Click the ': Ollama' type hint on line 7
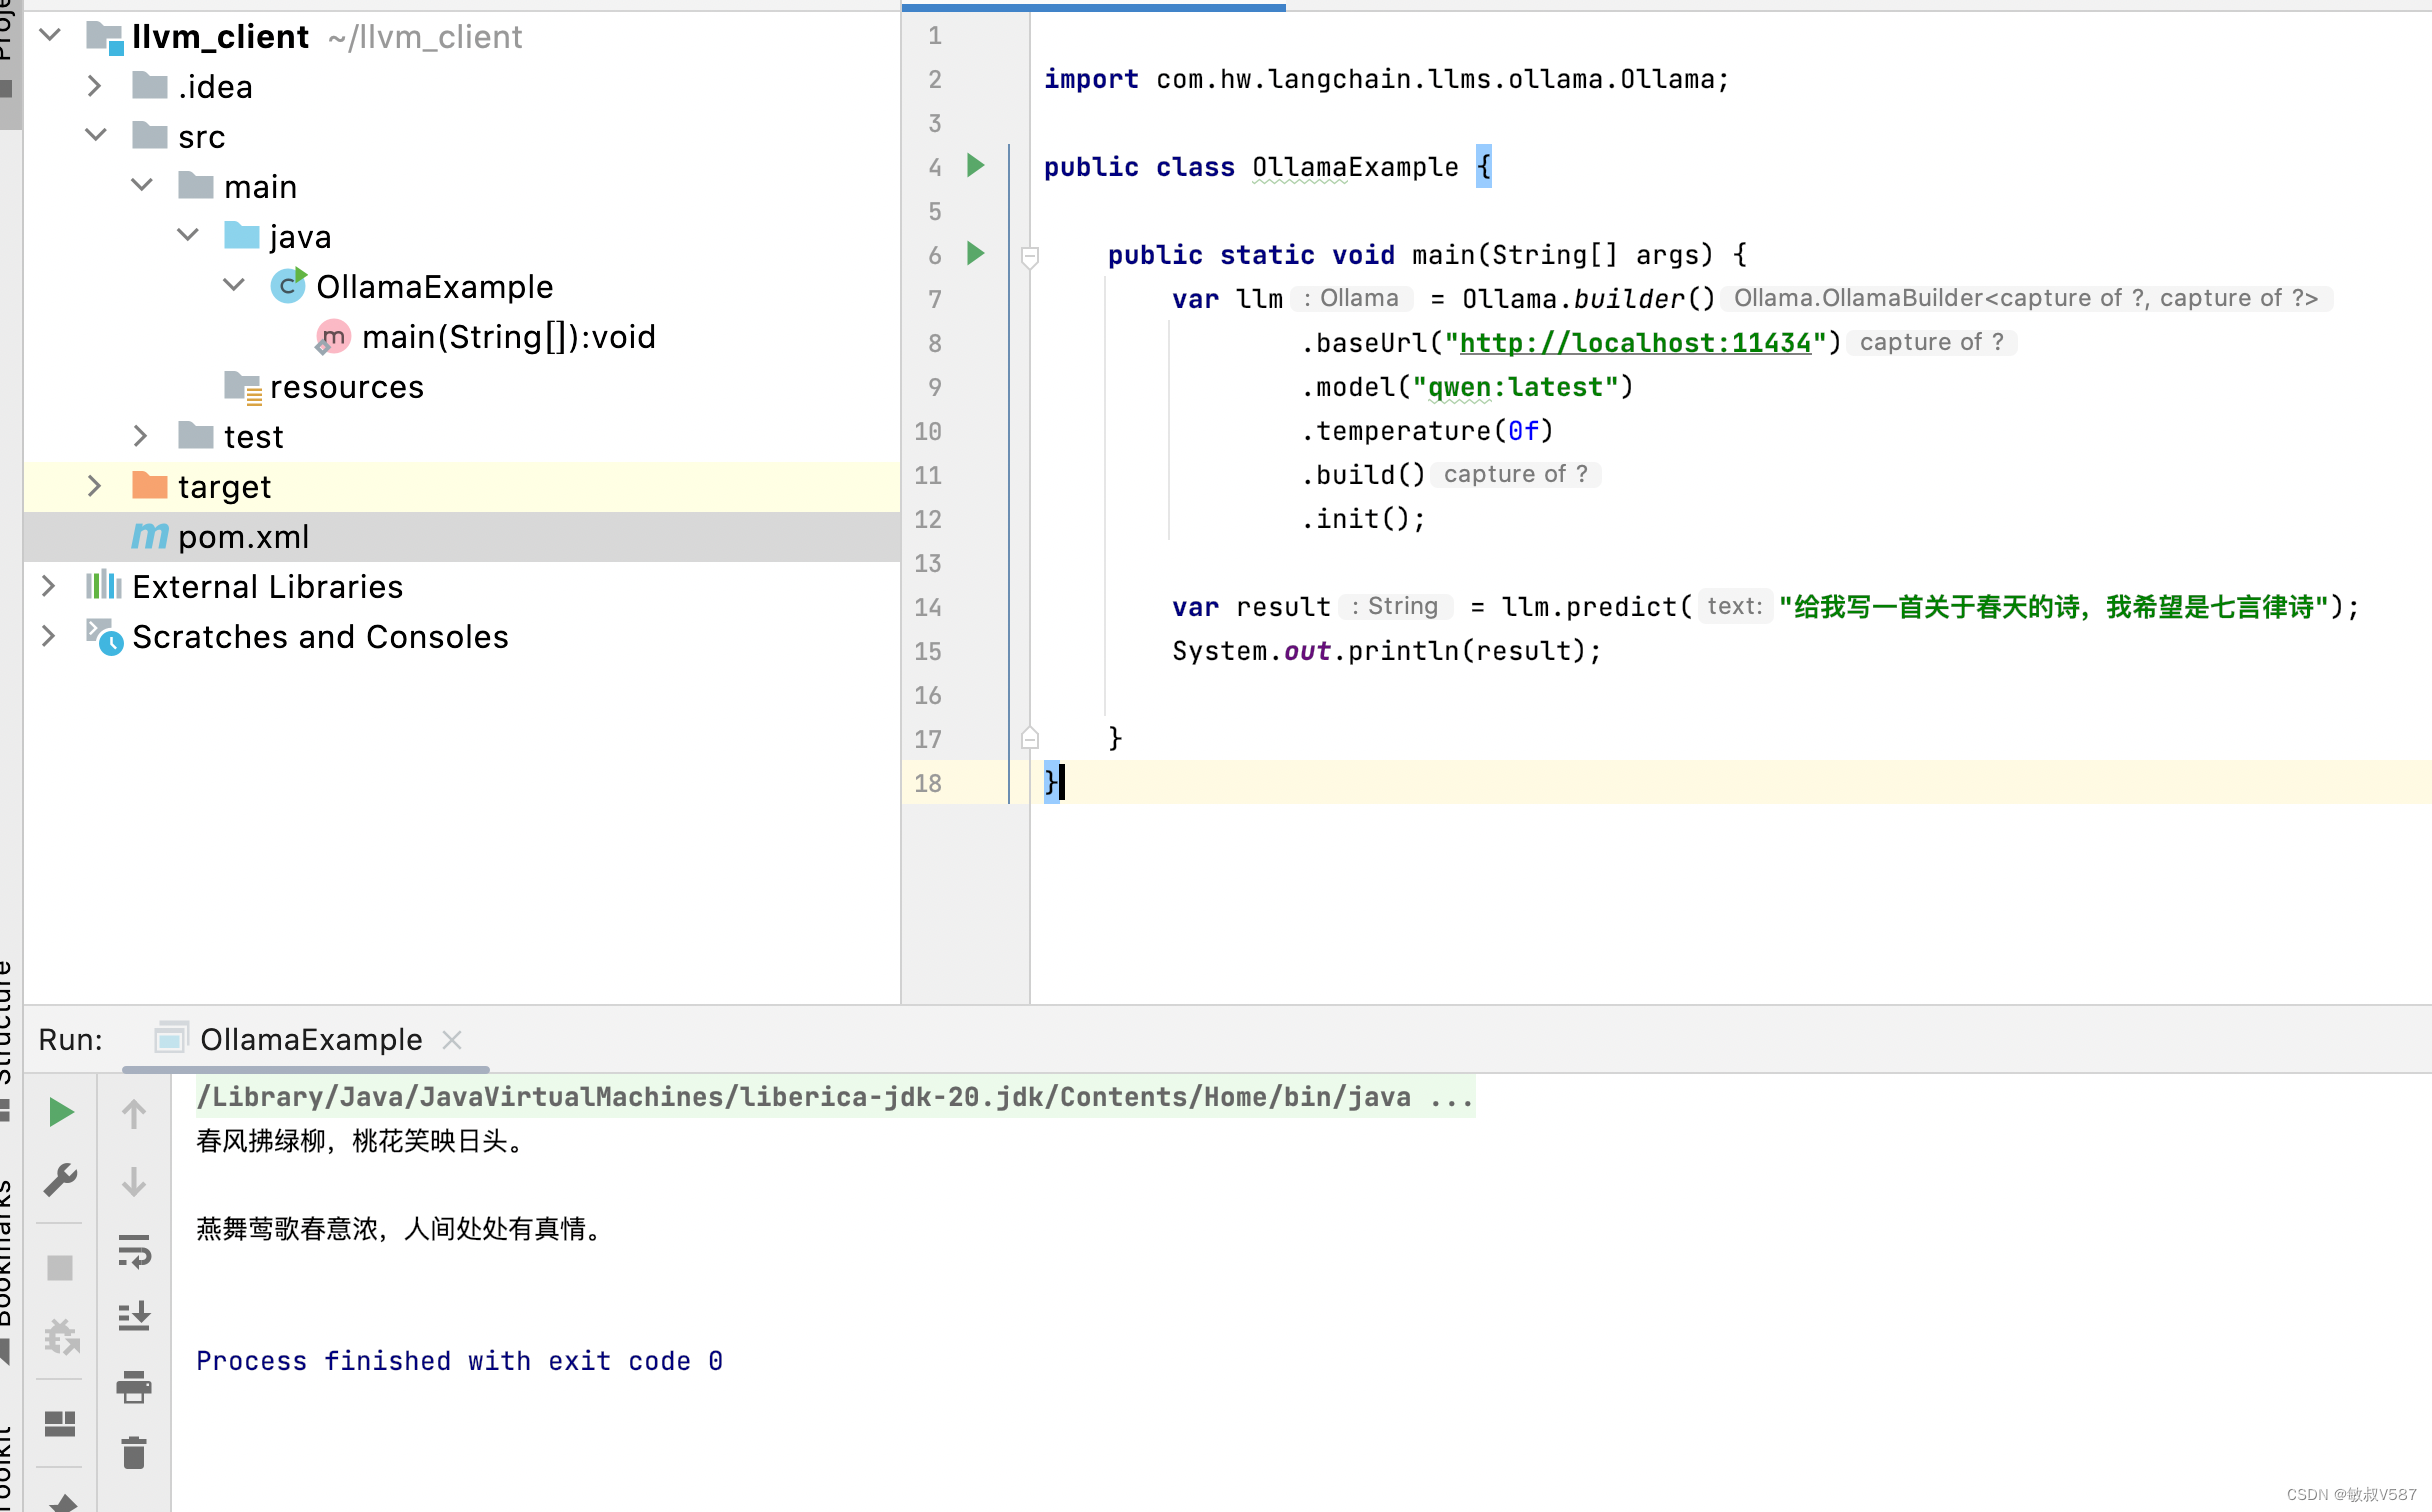Screen dimensions: 2432x1512 (x=1352, y=298)
